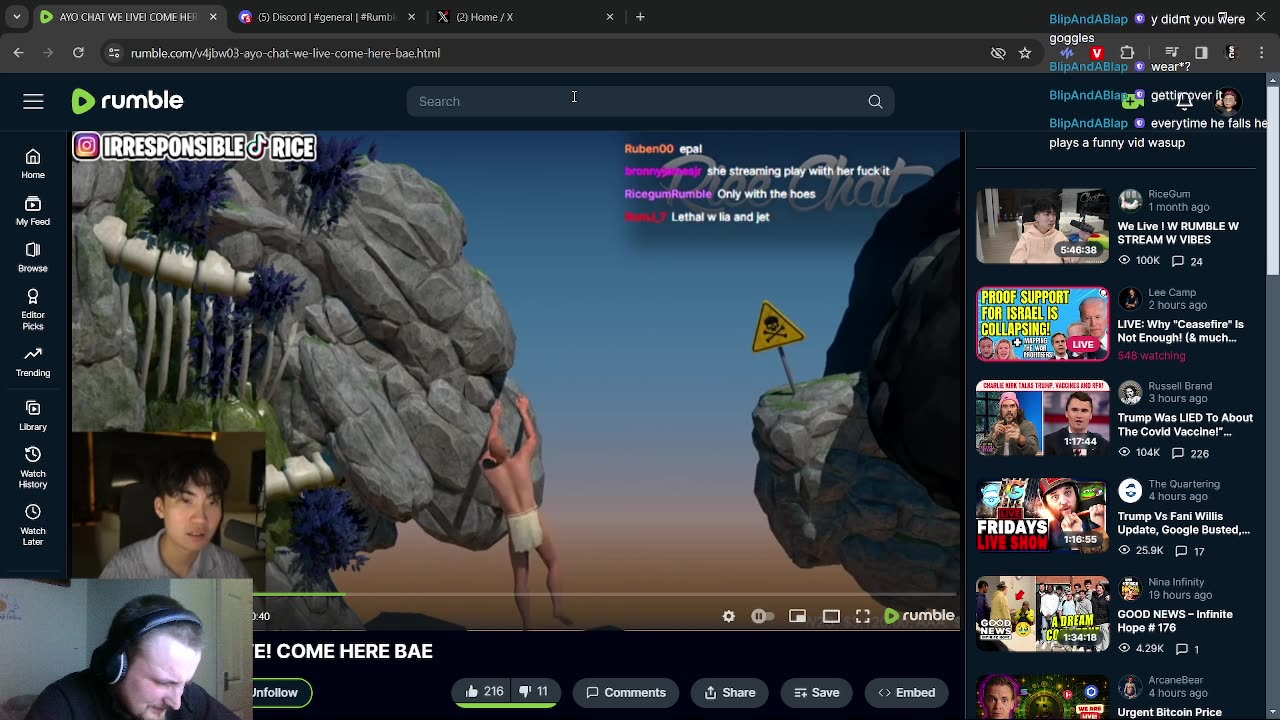Share this video

point(730,692)
